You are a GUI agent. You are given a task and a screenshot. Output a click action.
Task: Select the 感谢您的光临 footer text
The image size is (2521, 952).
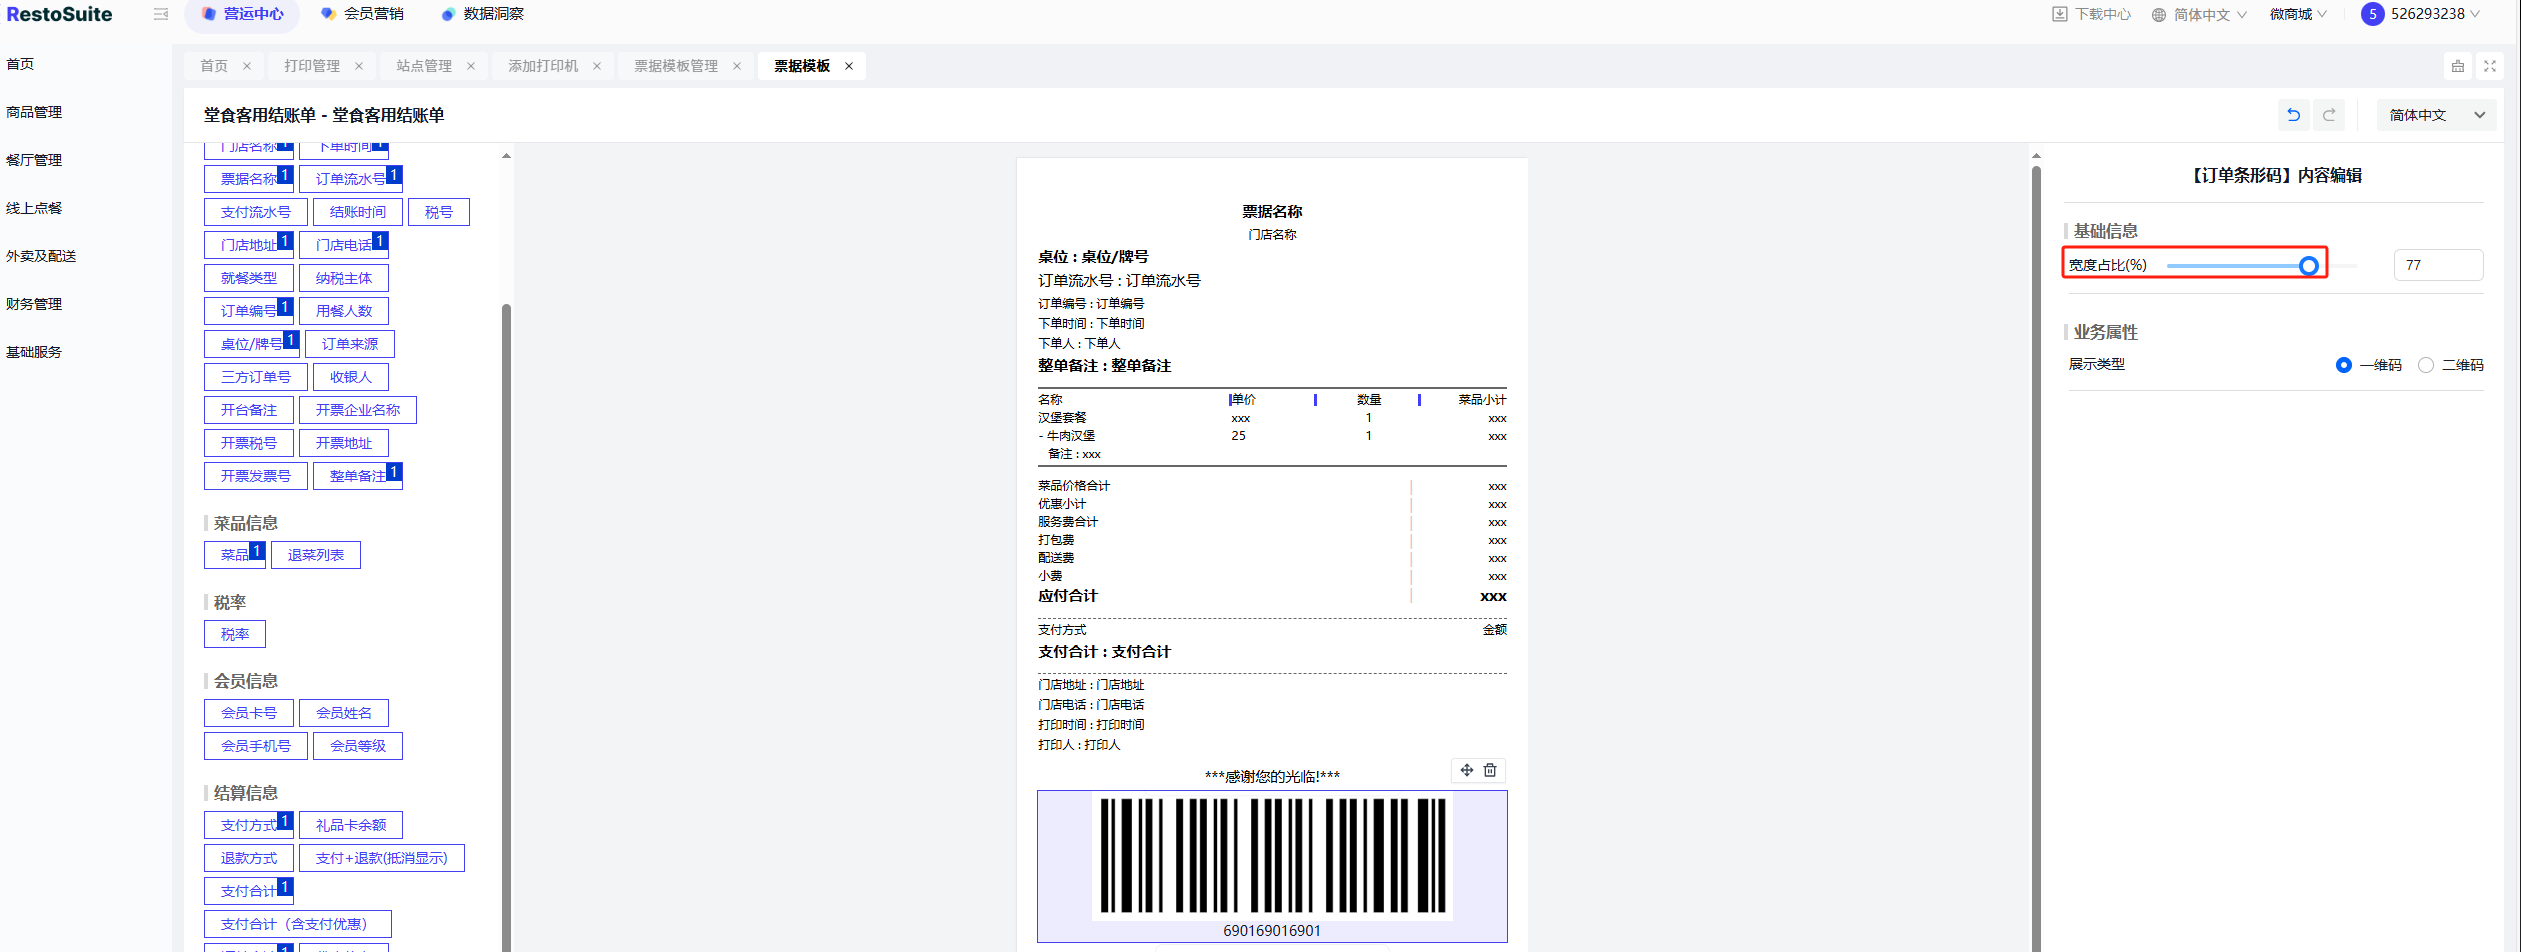(x=1272, y=776)
